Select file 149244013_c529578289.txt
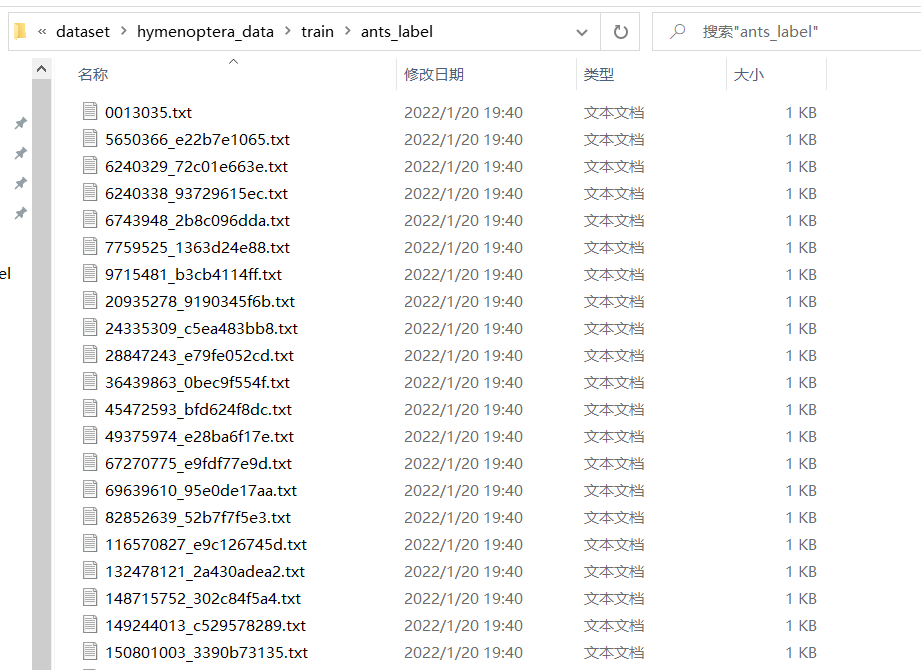 pos(205,626)
